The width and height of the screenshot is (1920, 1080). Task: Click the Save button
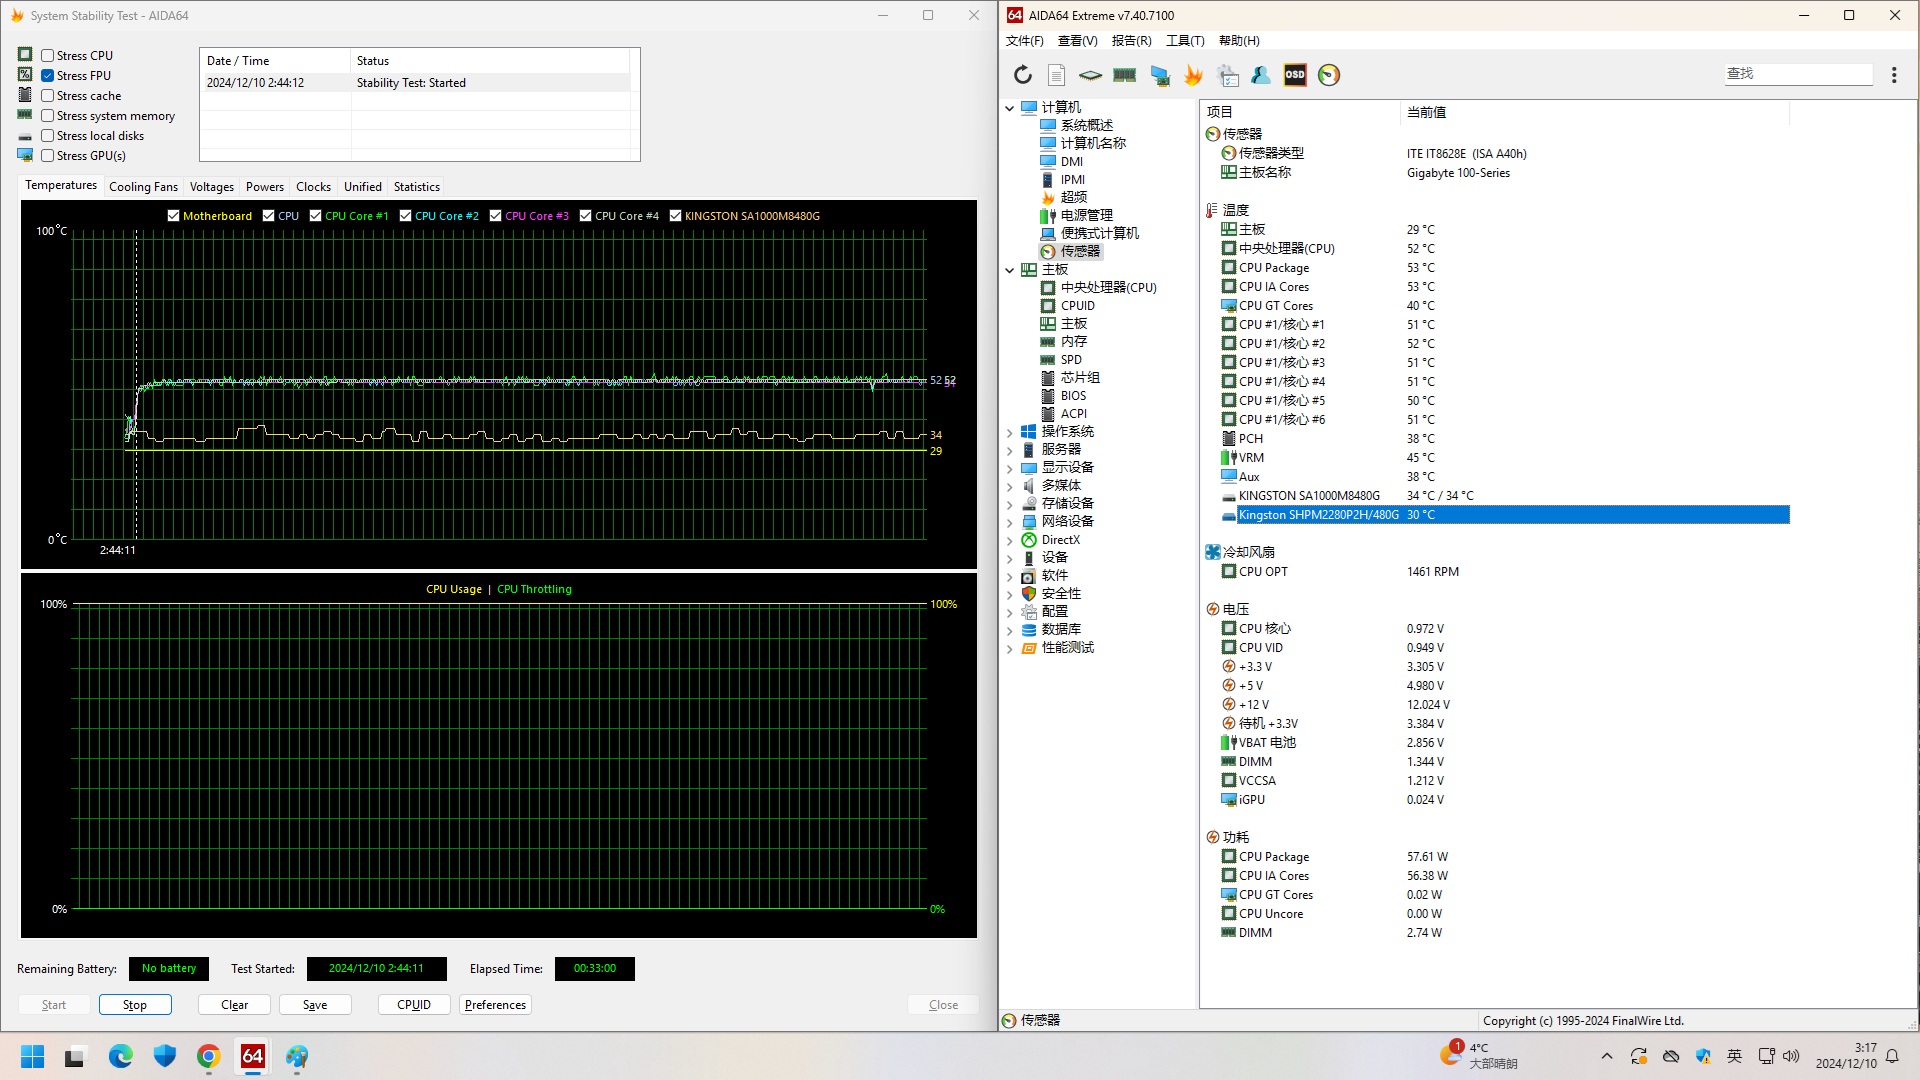[315, 1005]
